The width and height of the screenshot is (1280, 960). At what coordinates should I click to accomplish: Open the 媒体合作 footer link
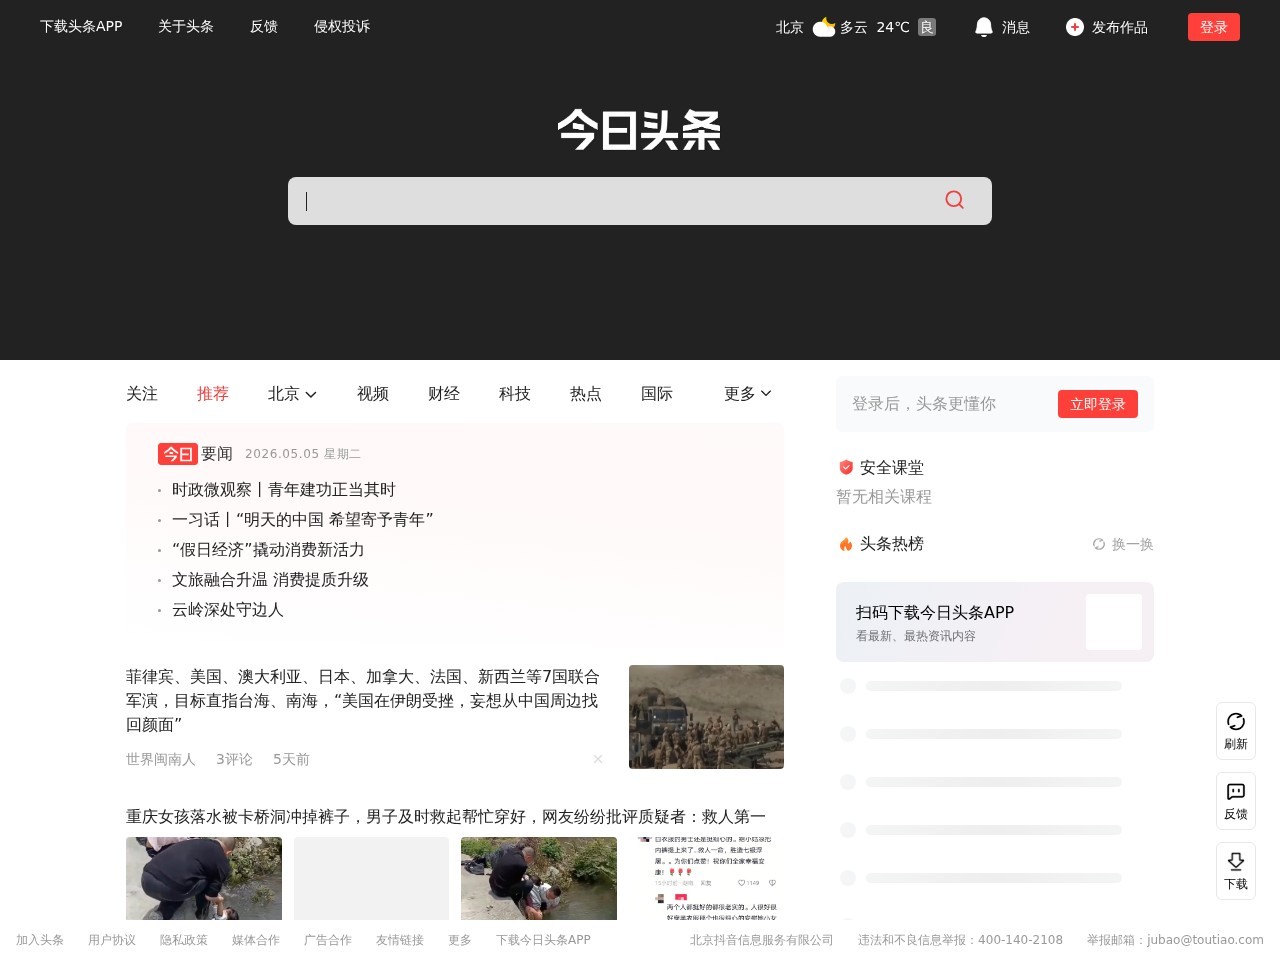tap(256, 940)
